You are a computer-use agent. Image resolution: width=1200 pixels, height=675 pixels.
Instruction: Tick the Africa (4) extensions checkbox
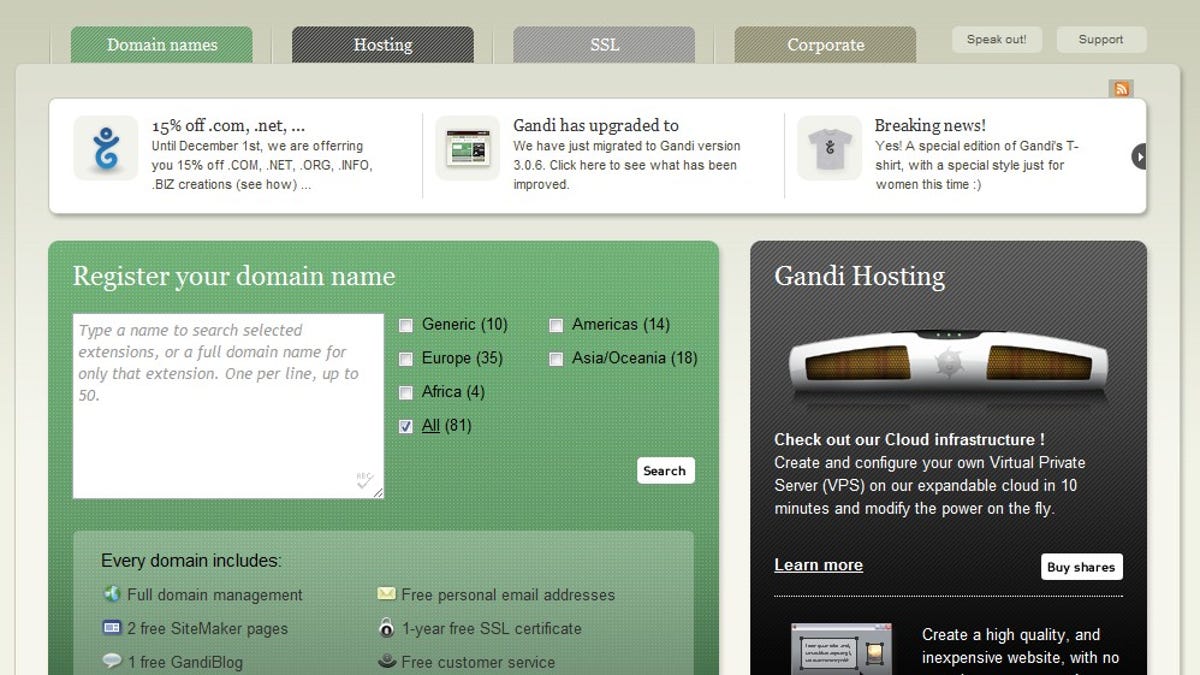point(406,392)
